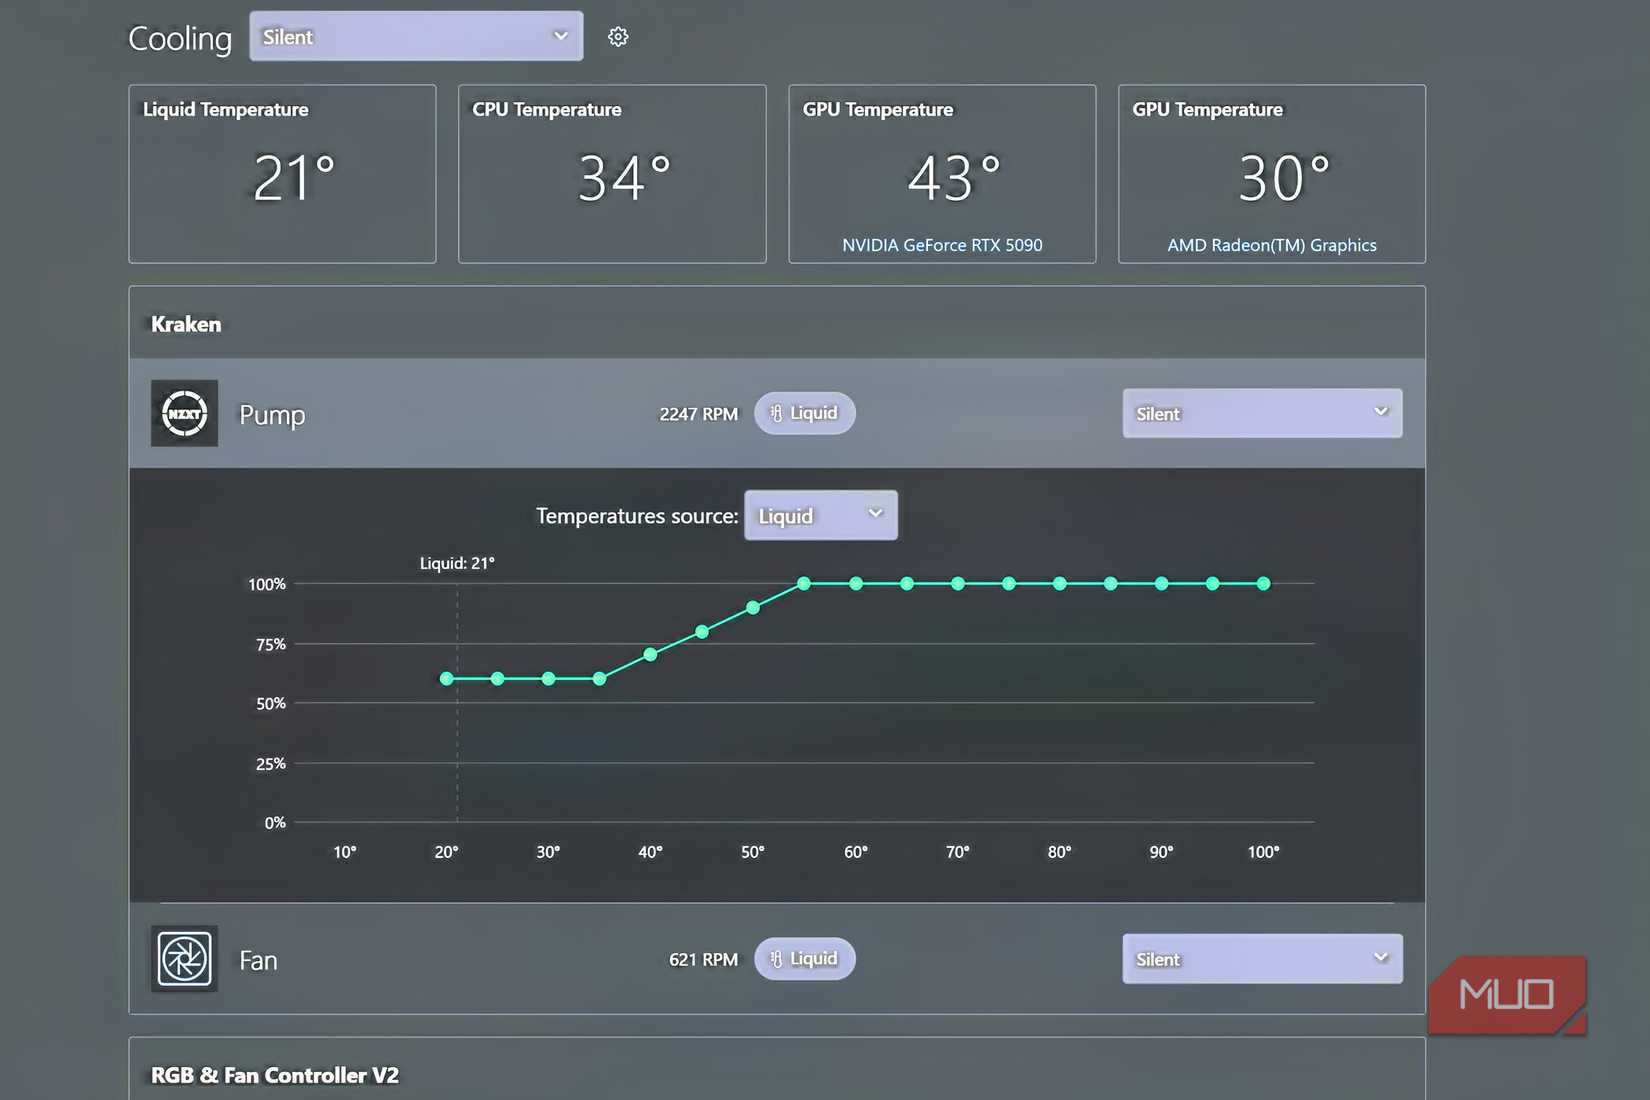The width and height of the screenshot is (1650, 1100).
Task: Click the fan icon beside the Fan label
Action: pyautogui.click(x=184, y=958)
